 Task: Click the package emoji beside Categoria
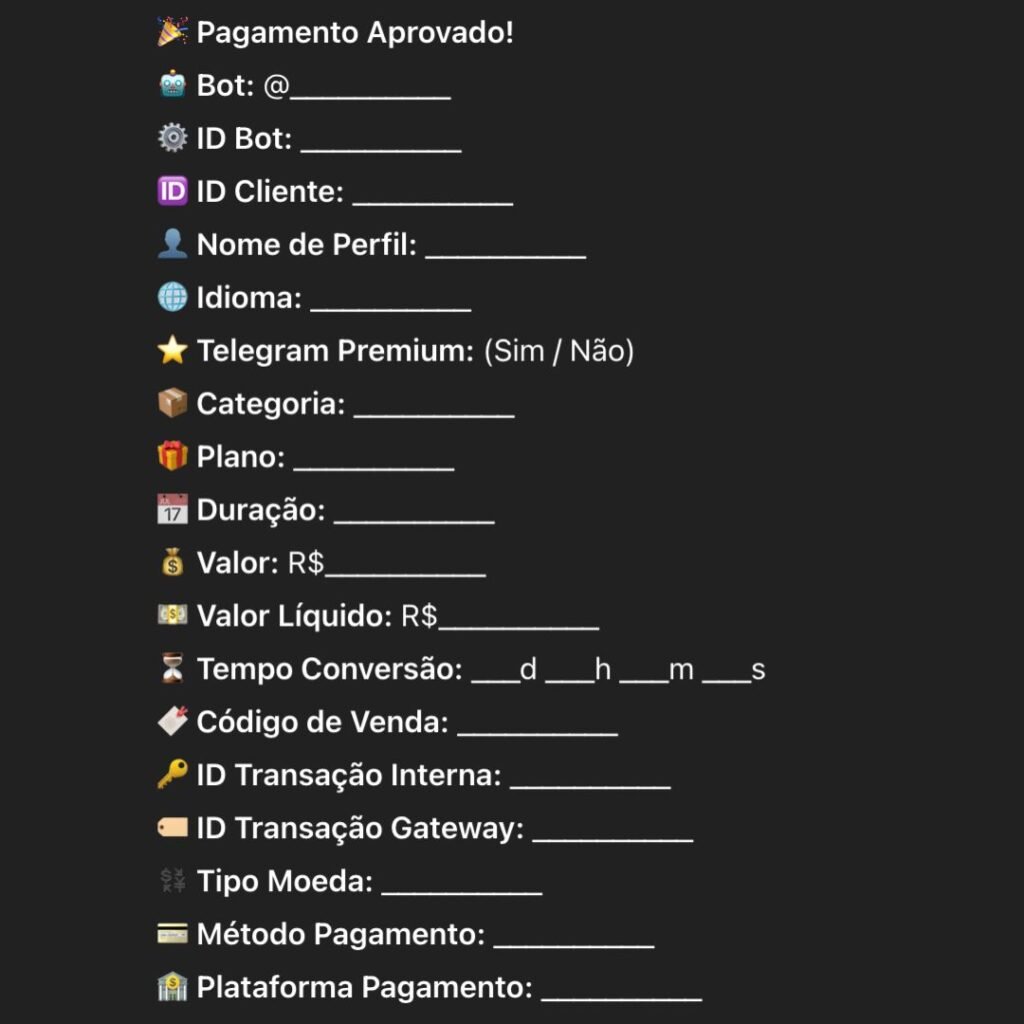pyautogui.click(x=172, y=404)
